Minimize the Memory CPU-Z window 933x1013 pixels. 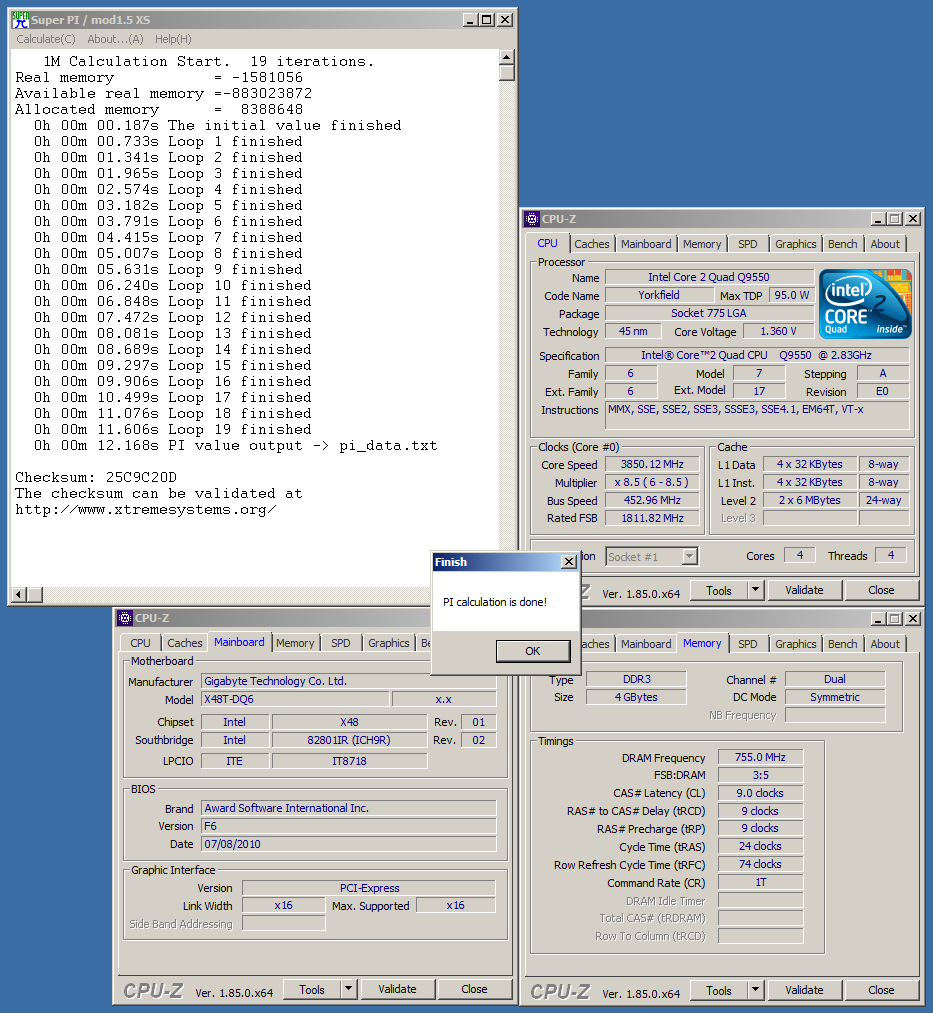click(878, 619)
